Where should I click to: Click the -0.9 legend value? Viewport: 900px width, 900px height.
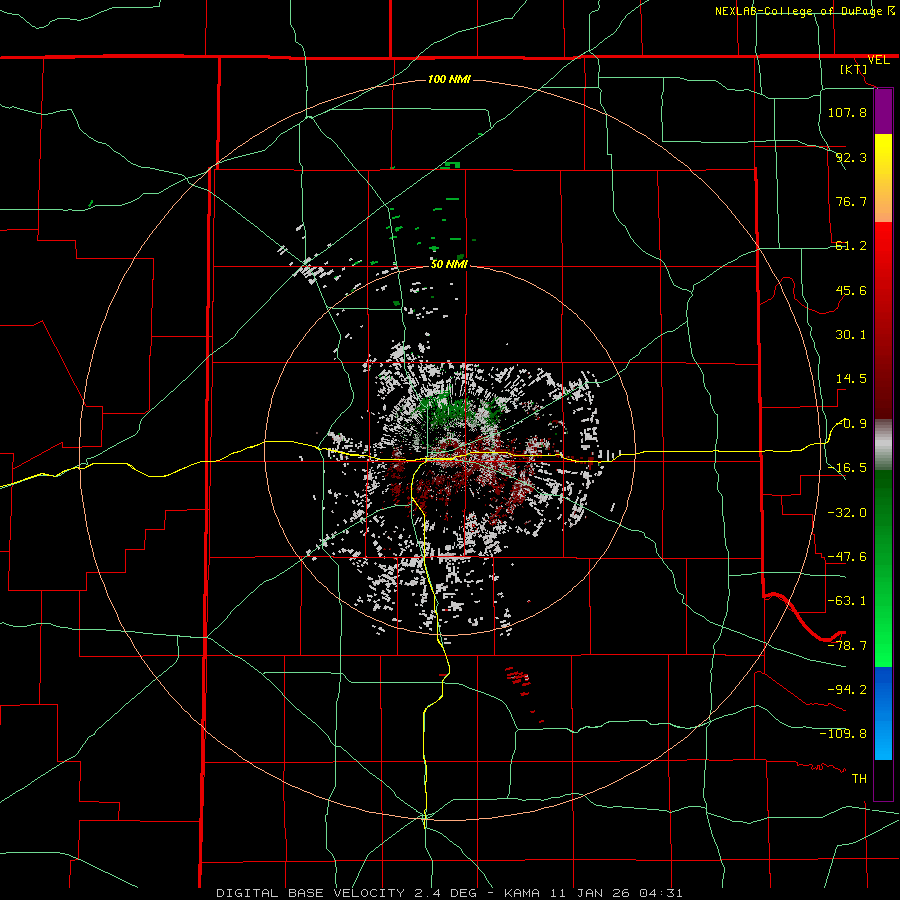[852, 424]
